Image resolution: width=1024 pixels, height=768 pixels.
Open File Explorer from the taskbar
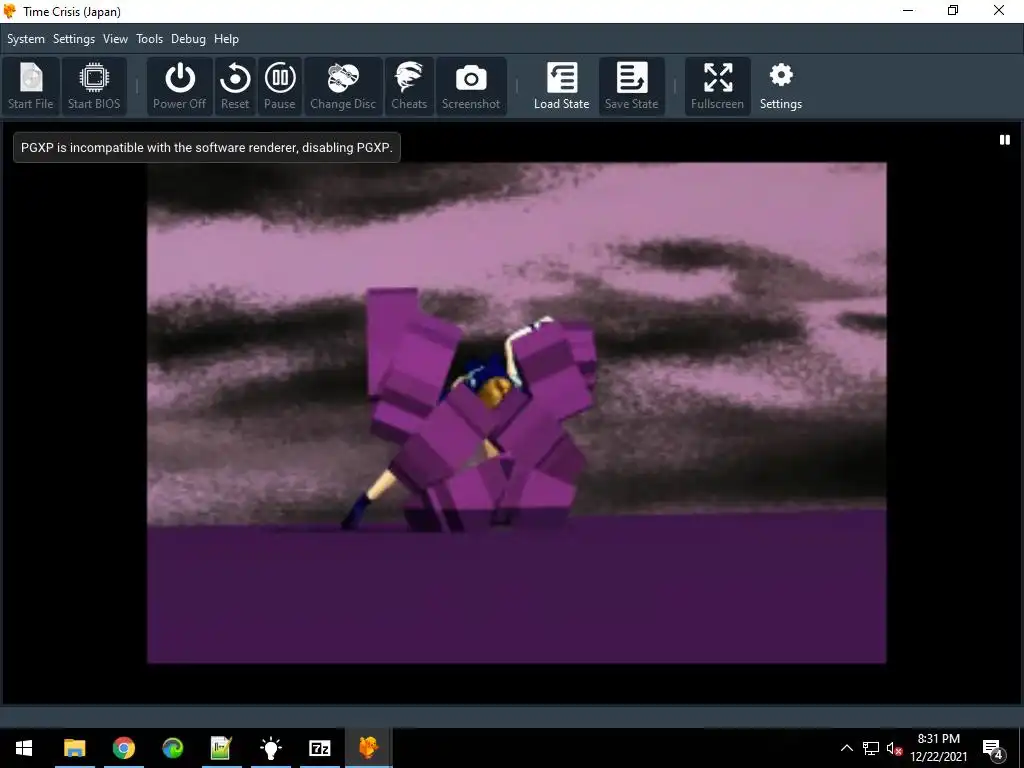coord(74,748)
